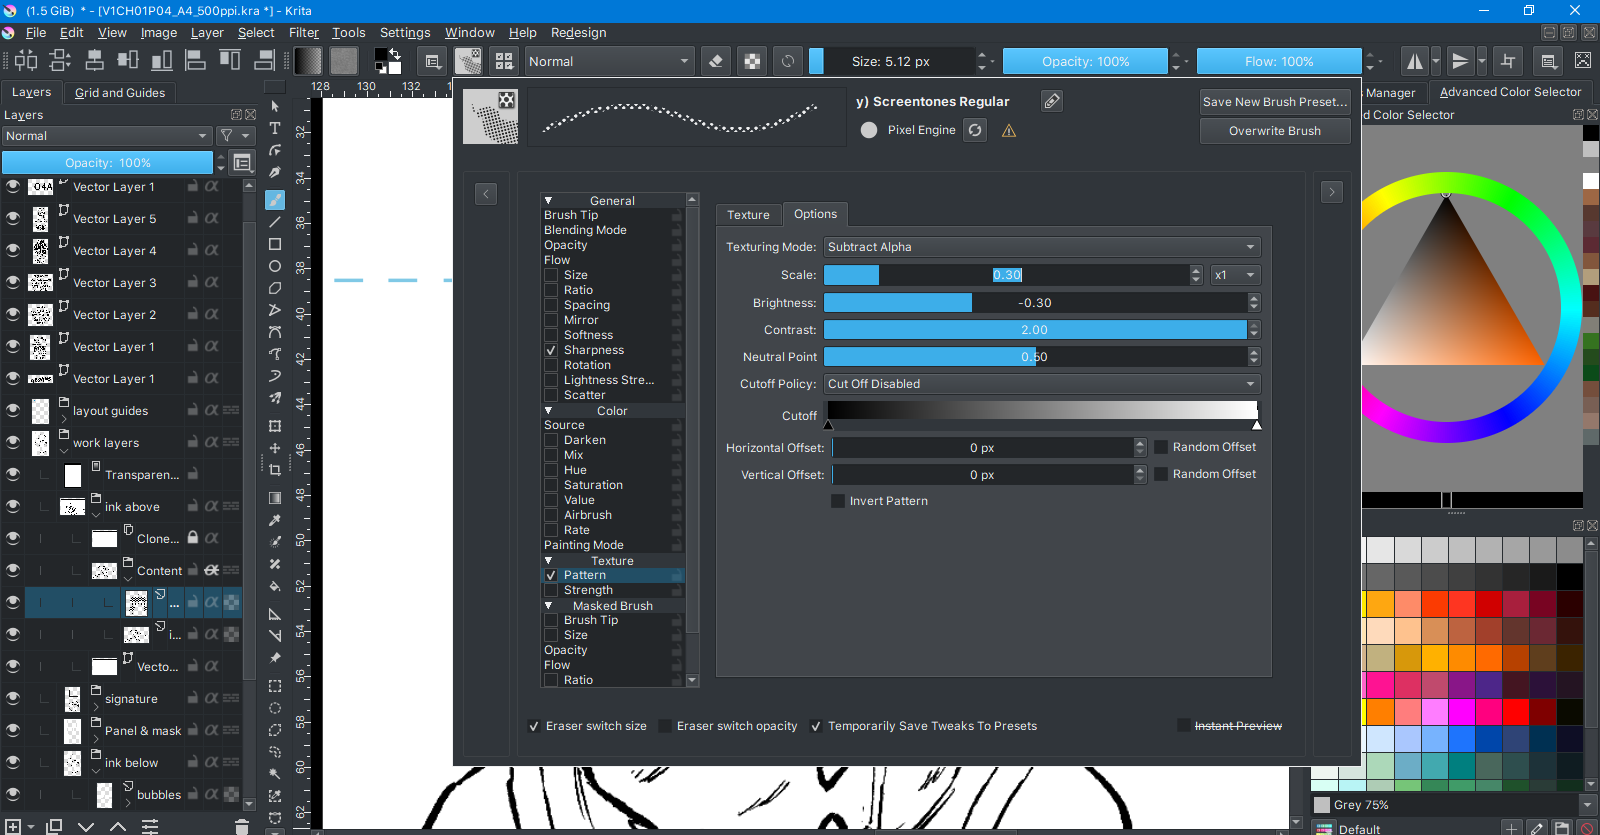1600x835 pixels.
Task: Click the horizontal mirror tool icon
Action: point(1414,61)
